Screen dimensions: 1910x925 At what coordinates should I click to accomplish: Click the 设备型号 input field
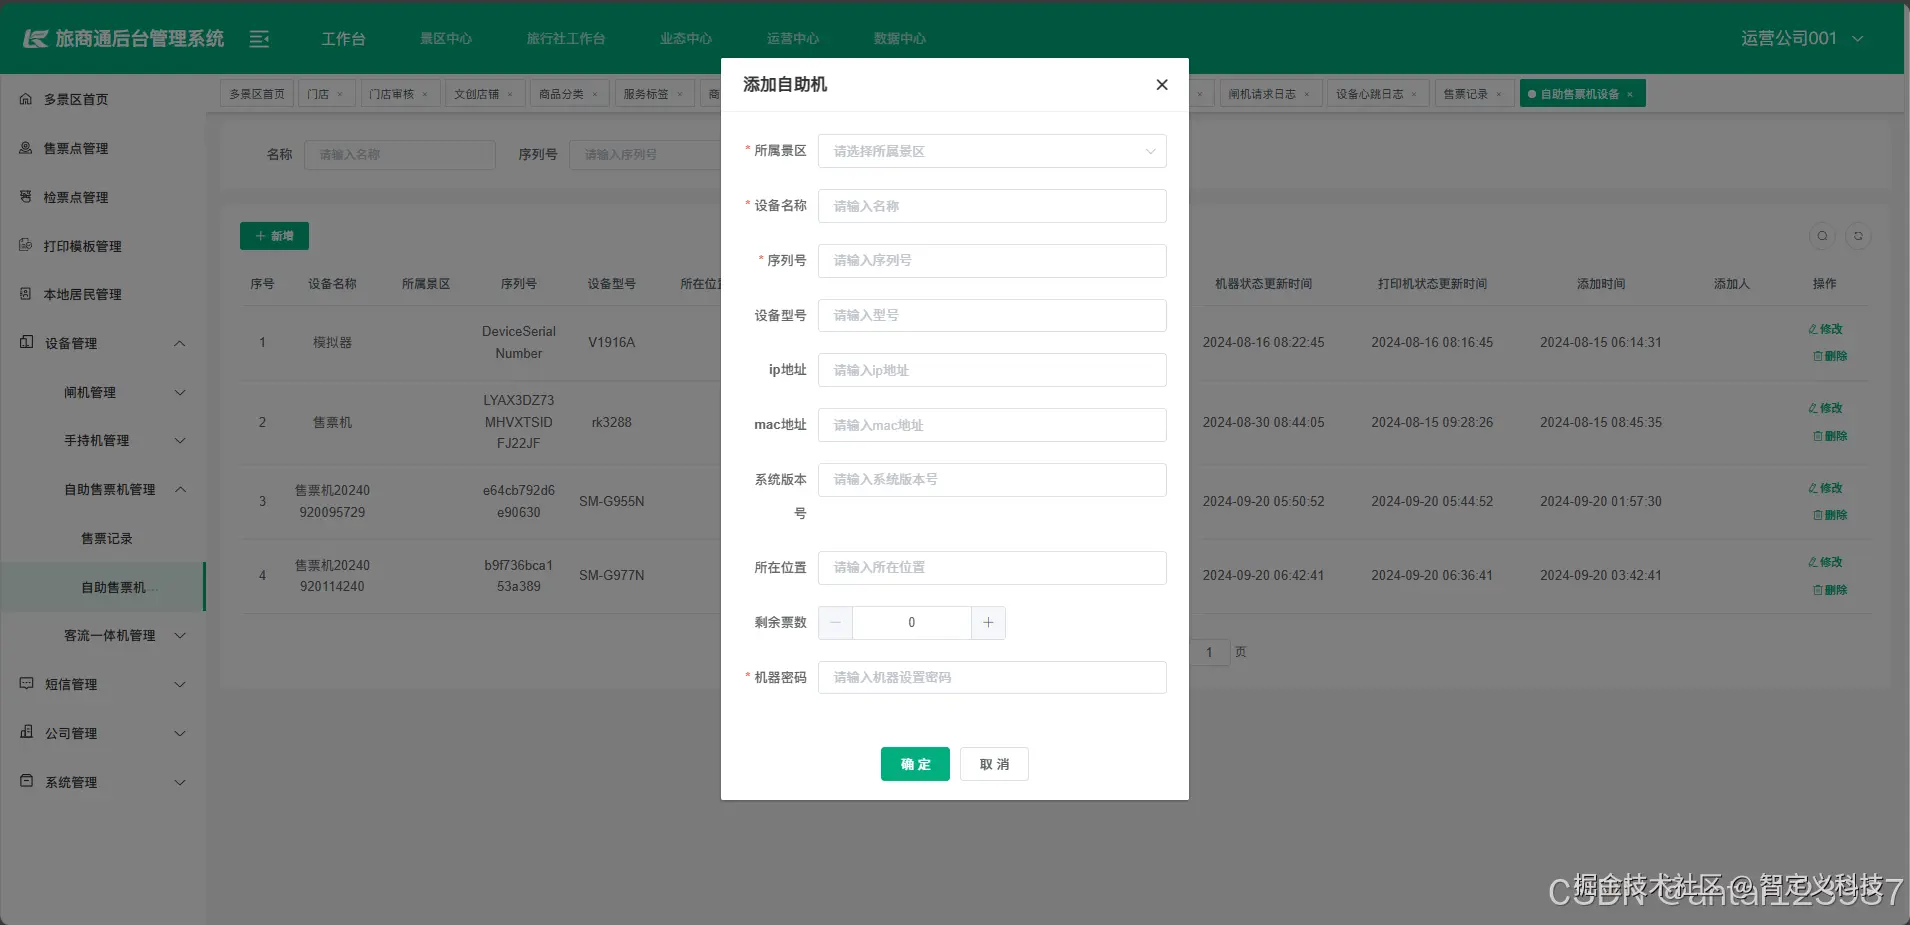coord(992,316)
